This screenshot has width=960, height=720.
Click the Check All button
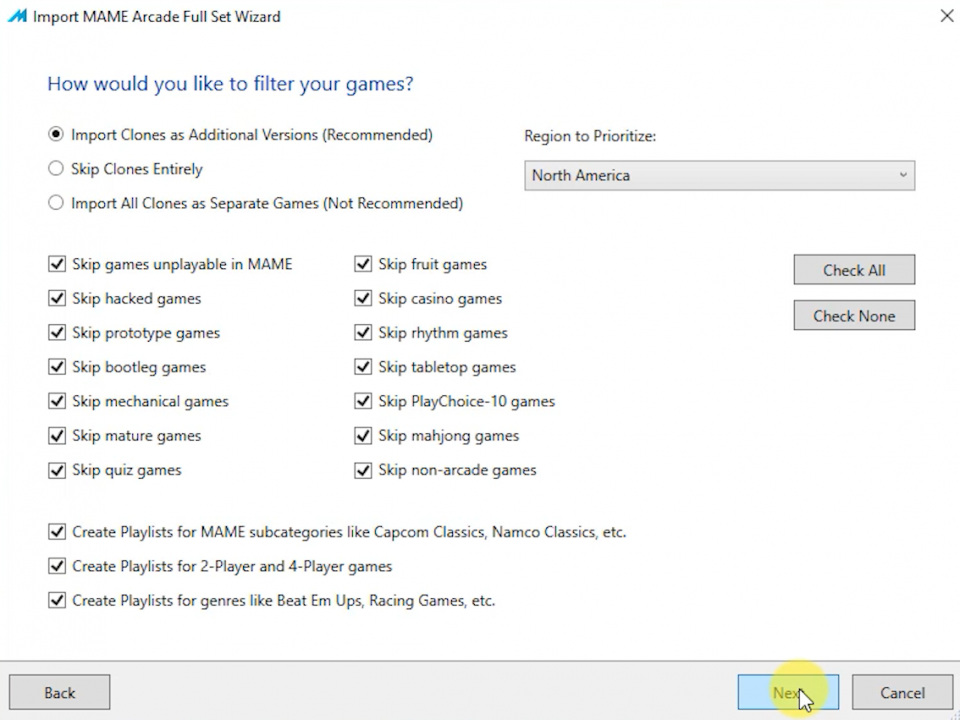click(853, 269)
